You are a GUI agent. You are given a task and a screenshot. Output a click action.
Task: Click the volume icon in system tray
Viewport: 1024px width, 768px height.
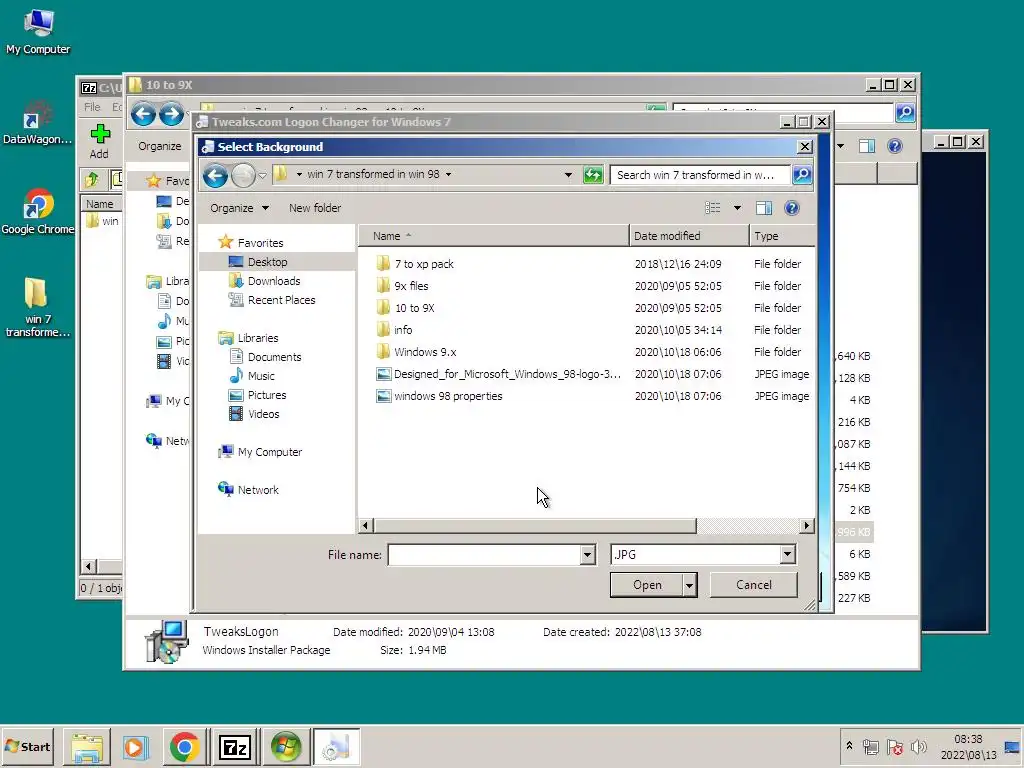[919, 747]
